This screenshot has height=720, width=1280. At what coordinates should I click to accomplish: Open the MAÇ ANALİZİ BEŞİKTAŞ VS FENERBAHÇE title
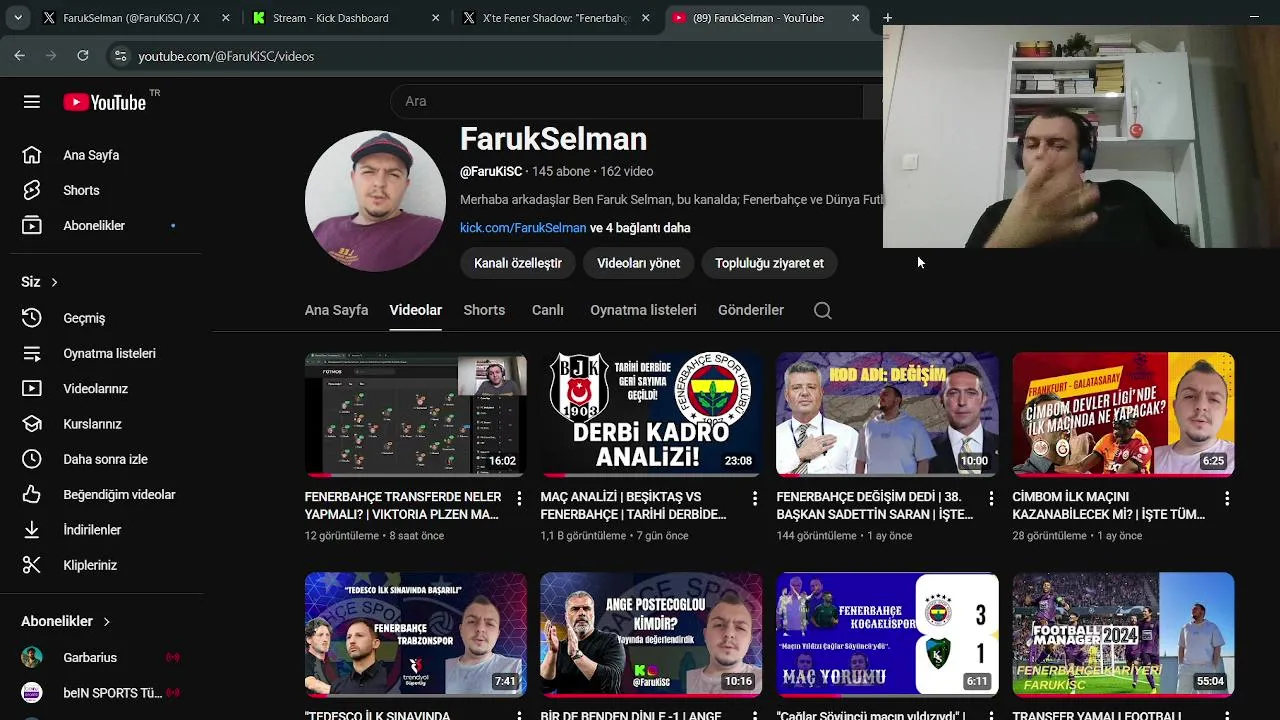(634, 506)
